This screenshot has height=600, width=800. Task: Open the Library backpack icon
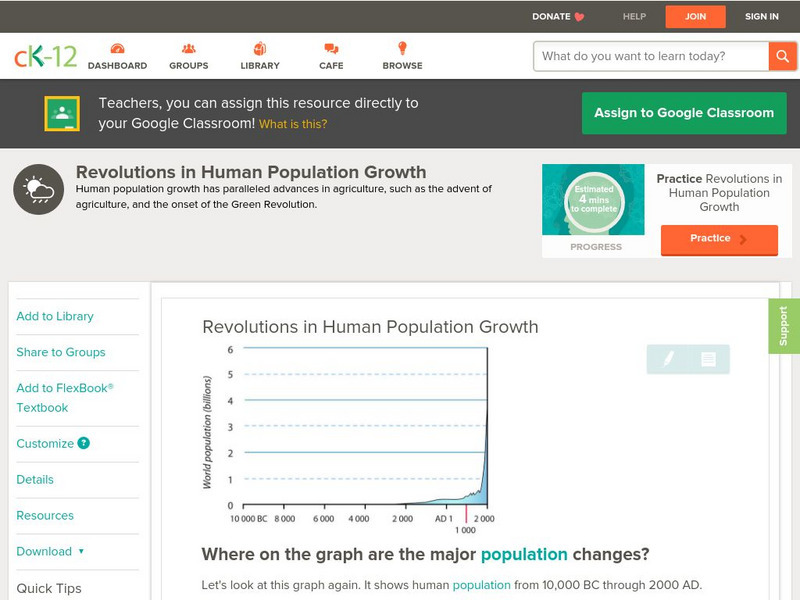(x=260, y=48)
